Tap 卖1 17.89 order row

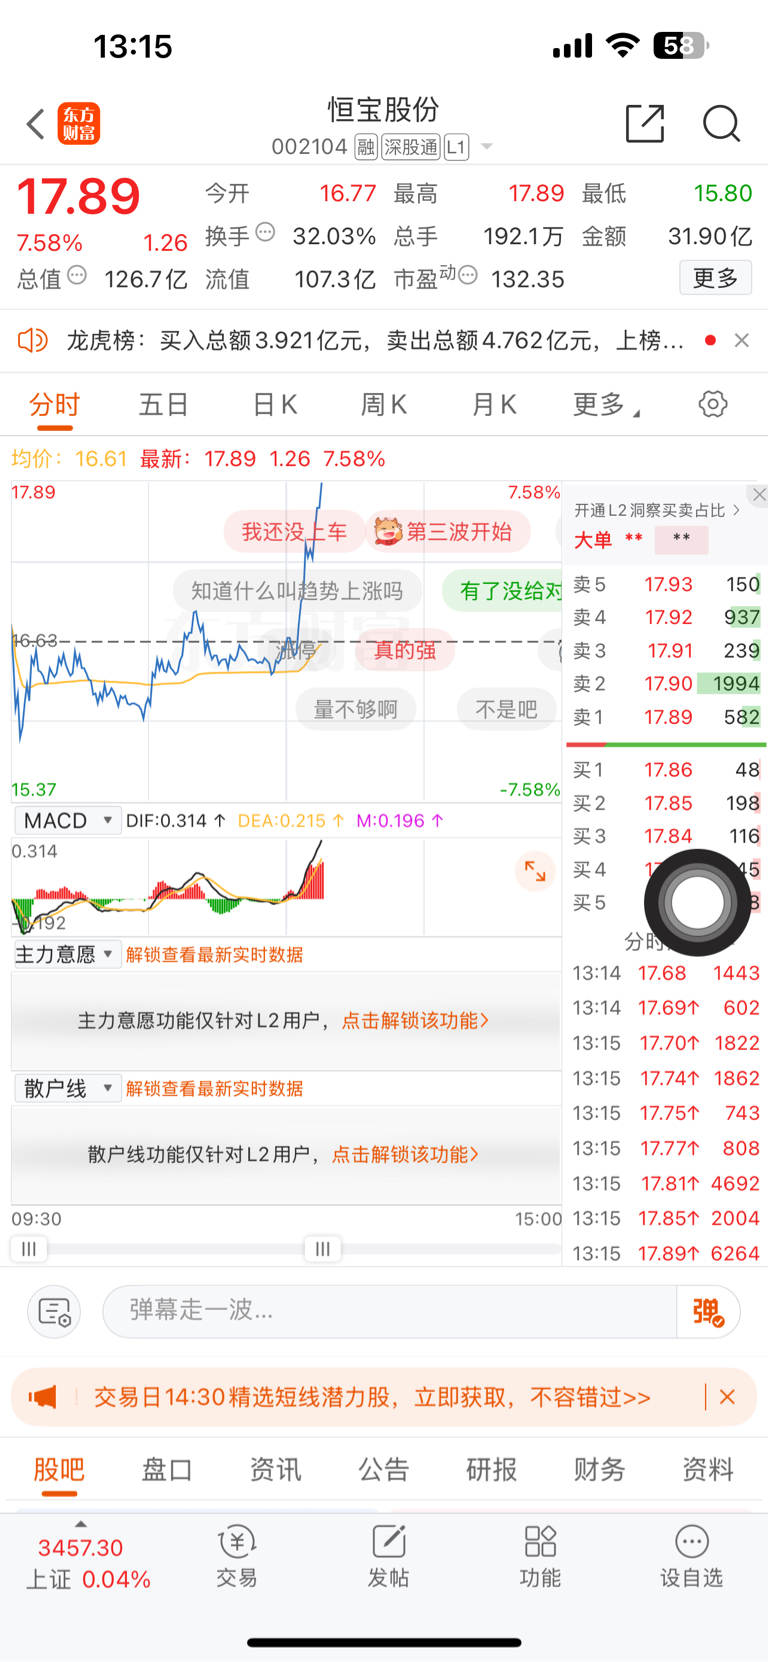pos(666,717)
